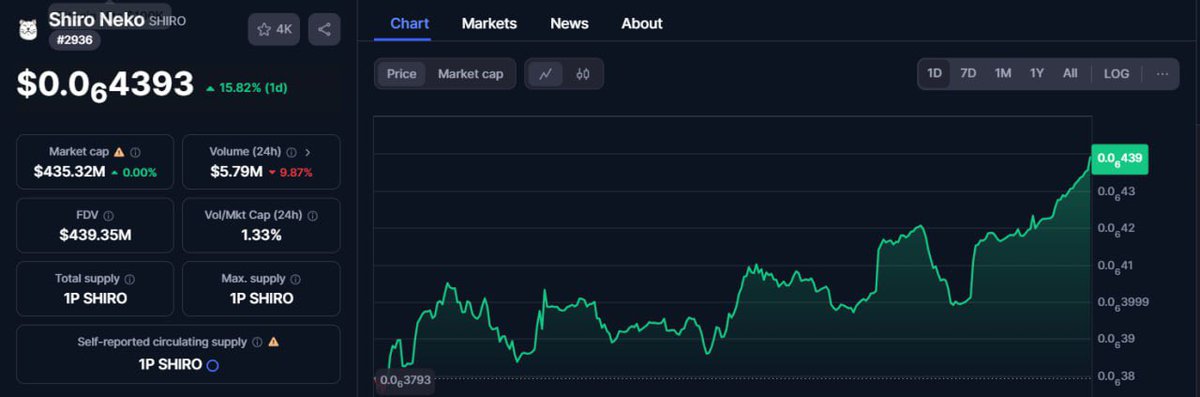
Task: Click the $439.35M FDV value
Action: (95, 235)
